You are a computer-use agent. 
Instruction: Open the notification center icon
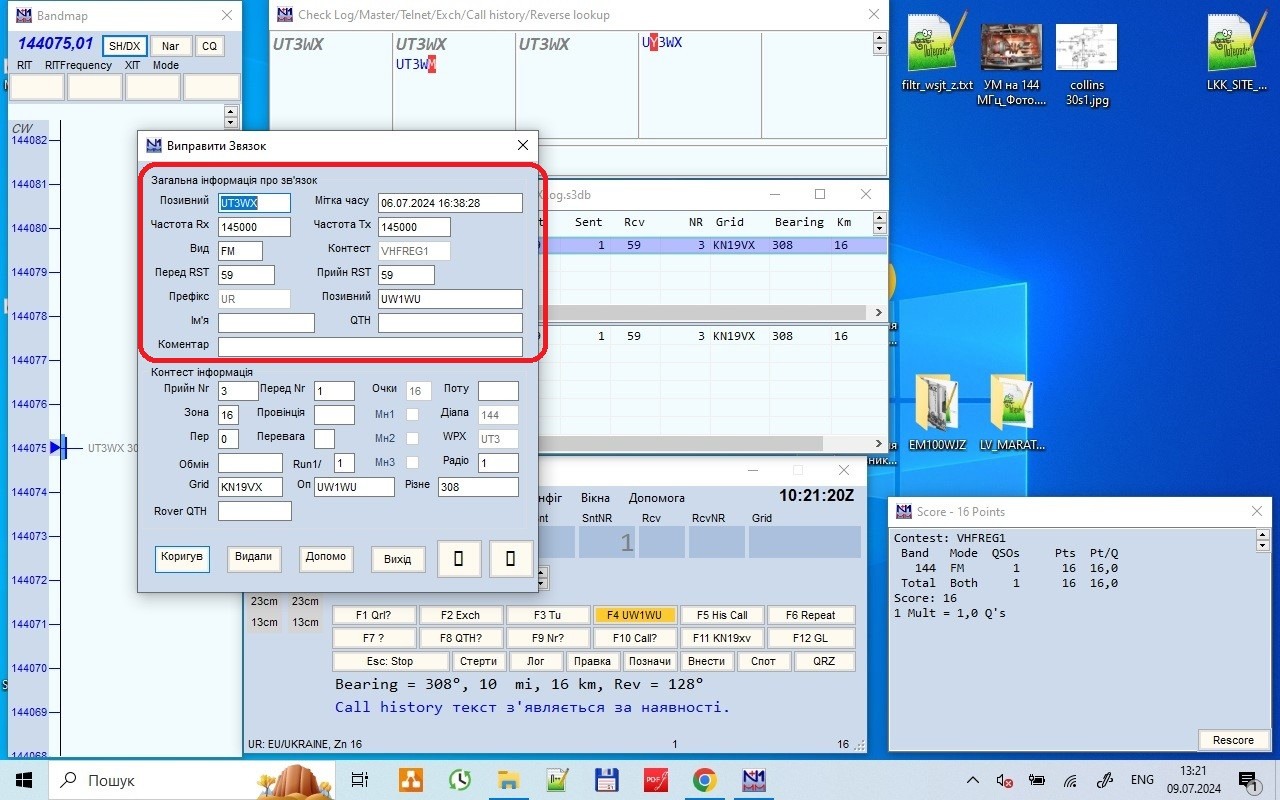click(x=1248, y=780)
